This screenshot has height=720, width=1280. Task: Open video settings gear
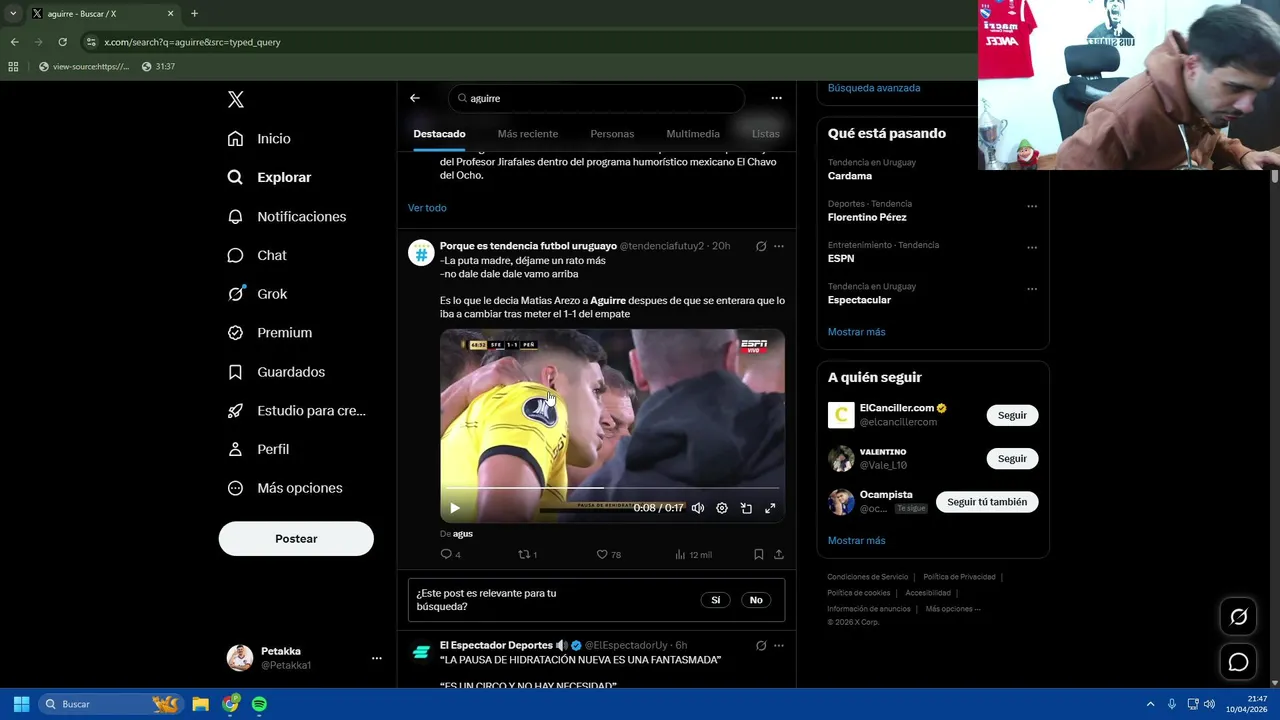(x=722, y=508)
